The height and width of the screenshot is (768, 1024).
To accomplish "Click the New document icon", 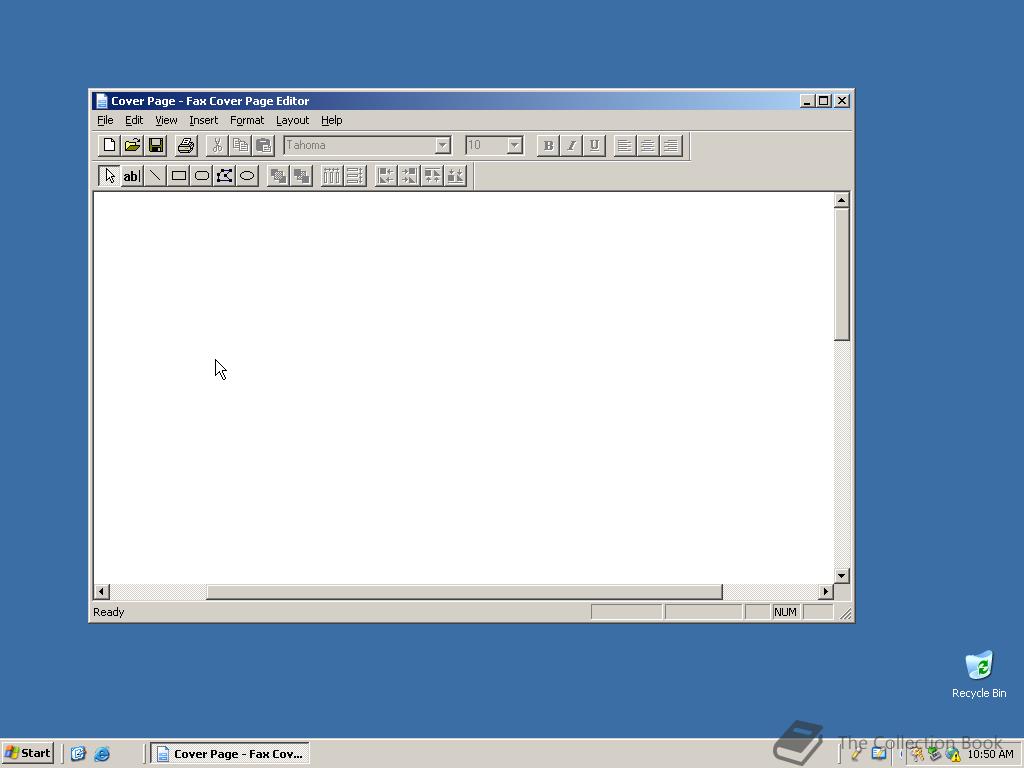I will pos(109,145).
